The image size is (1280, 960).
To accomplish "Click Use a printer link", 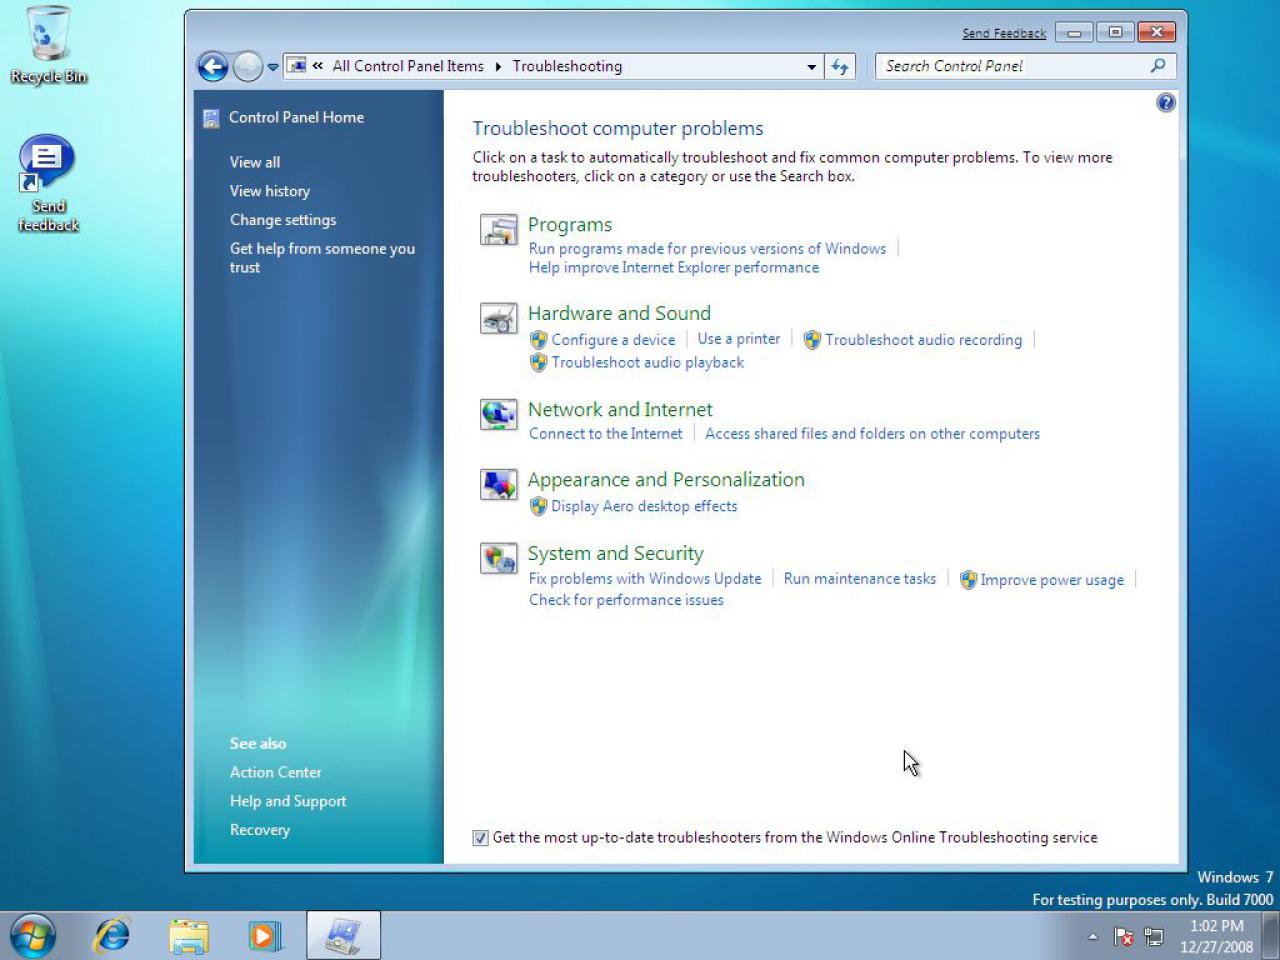I will coord(738,339).
